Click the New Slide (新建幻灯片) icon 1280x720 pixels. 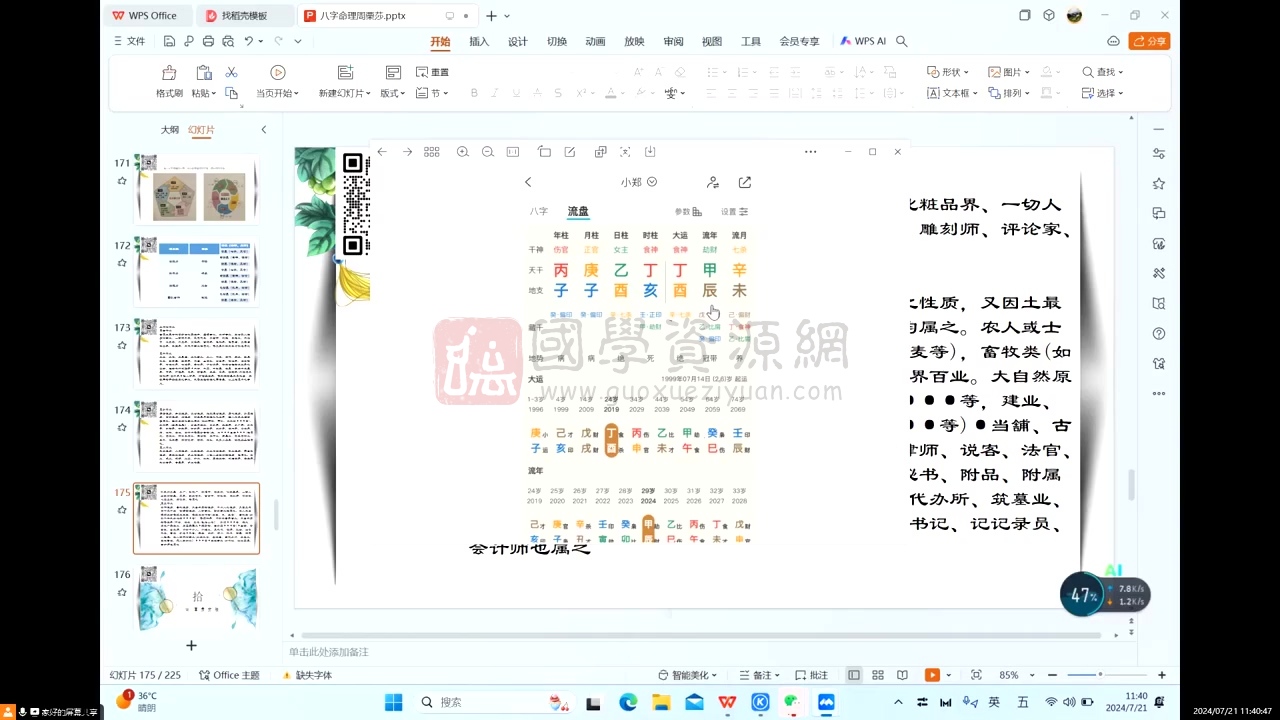click(346, 73)
